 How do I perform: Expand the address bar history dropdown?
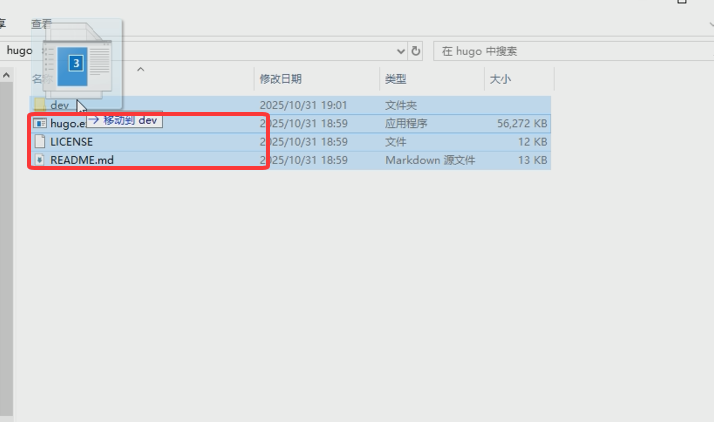(401, 50)
